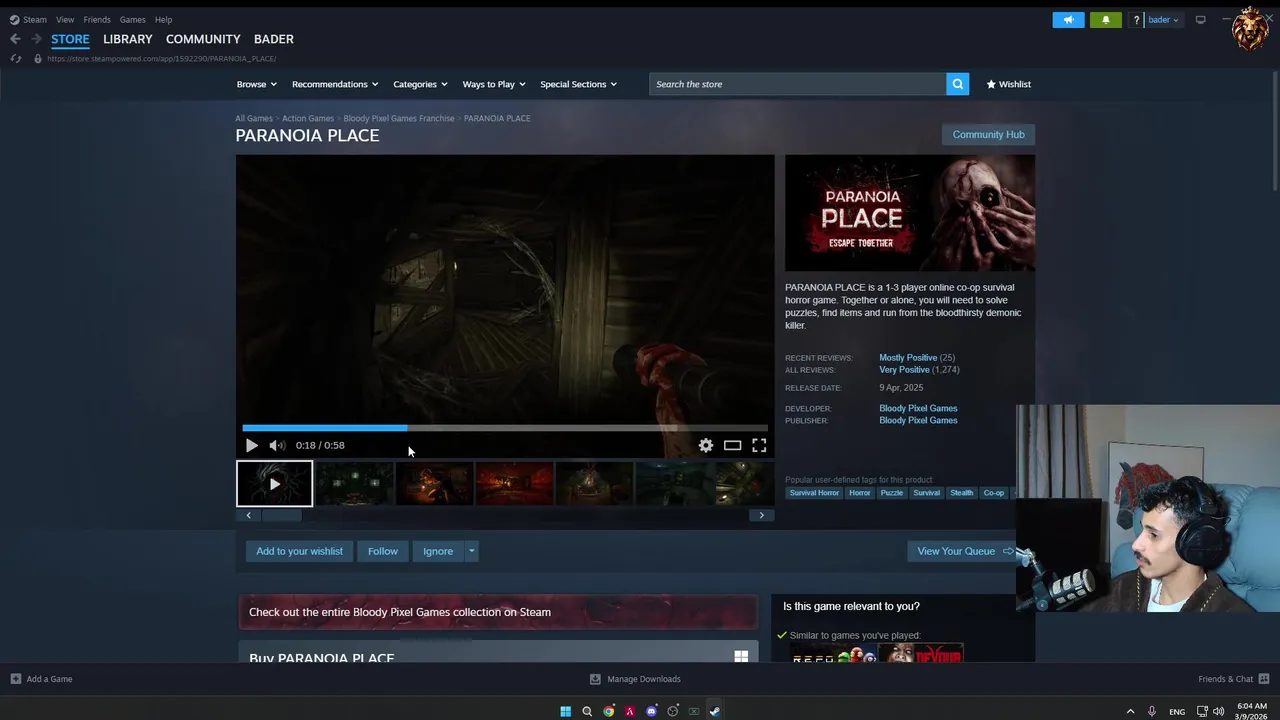Click the All Games breadcrumb
This screenshot has width=1280, height=720.
pyautogui.click(x=254, y=118)
